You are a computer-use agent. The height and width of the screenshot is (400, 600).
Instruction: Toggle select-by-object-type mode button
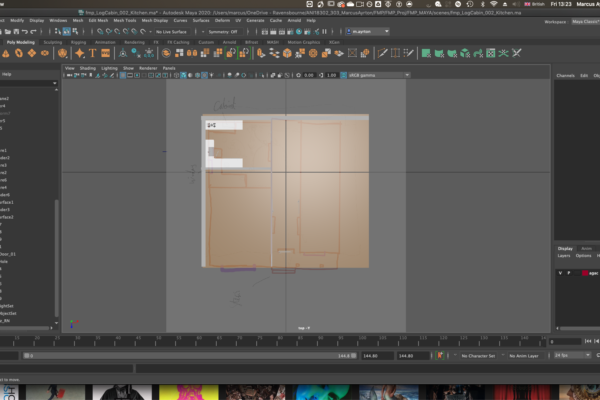click(x=67, y=31)
